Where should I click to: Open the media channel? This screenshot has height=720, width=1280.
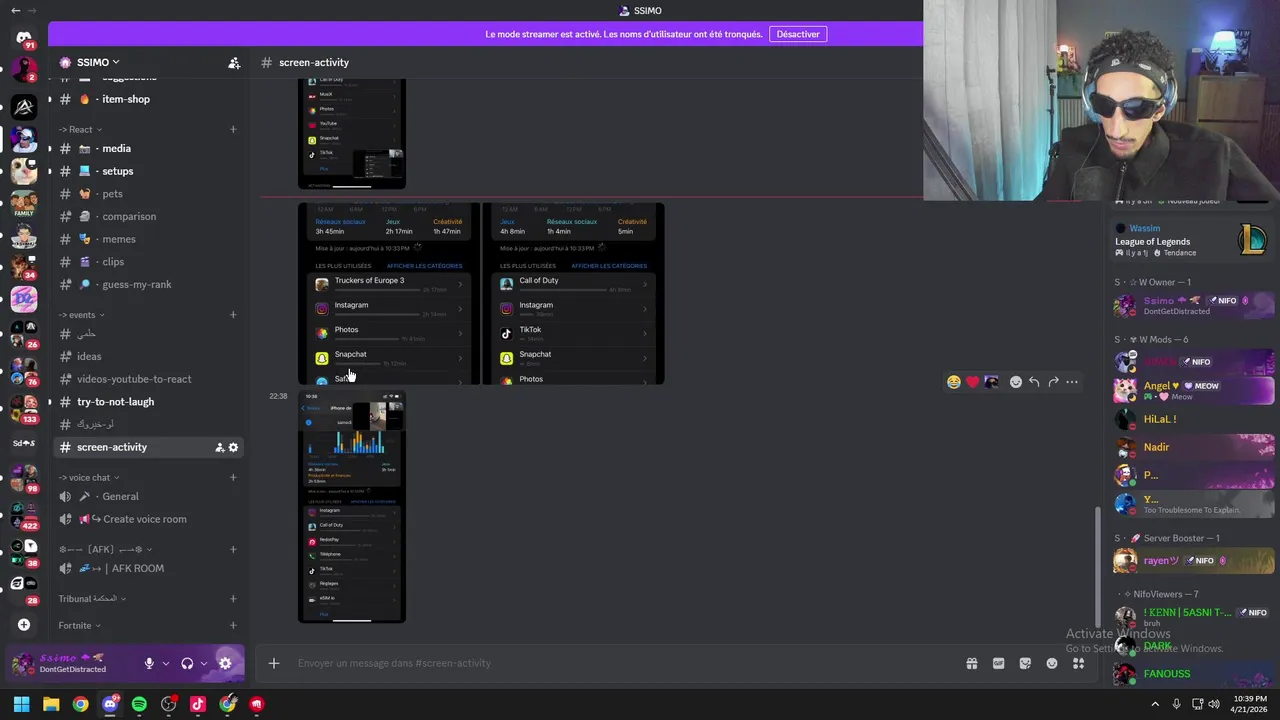click(x=148, y=148)
